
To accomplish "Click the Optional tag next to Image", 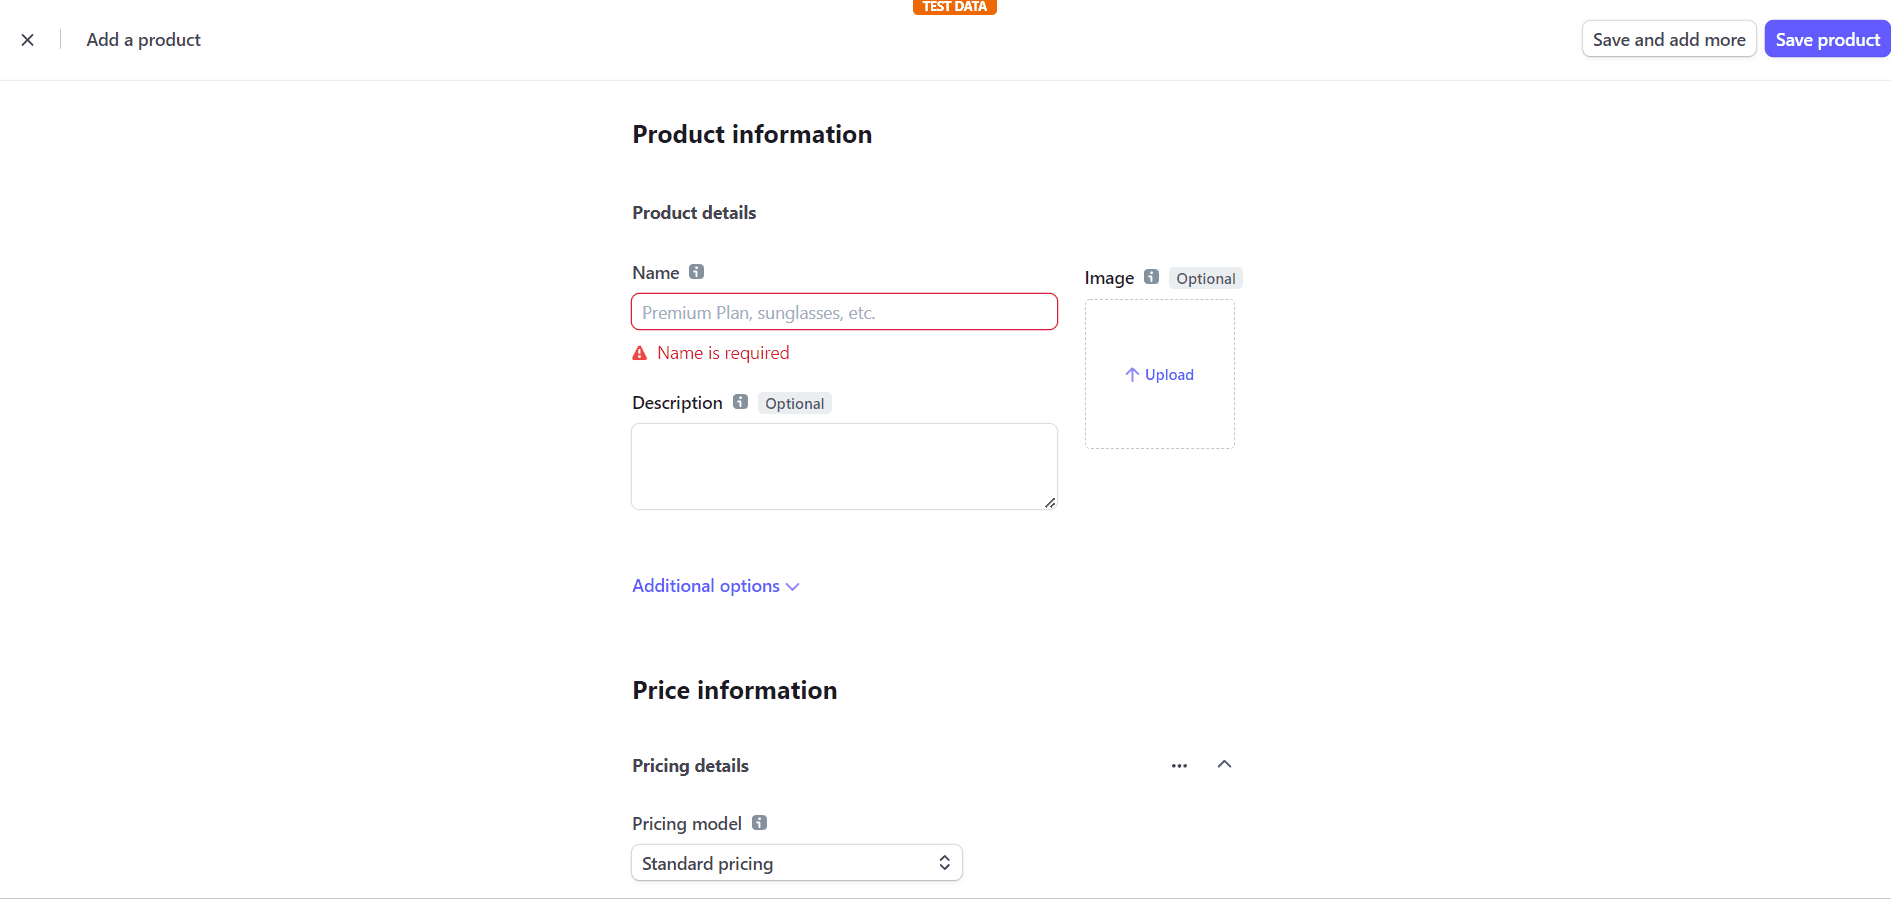I will point(1206,278).
